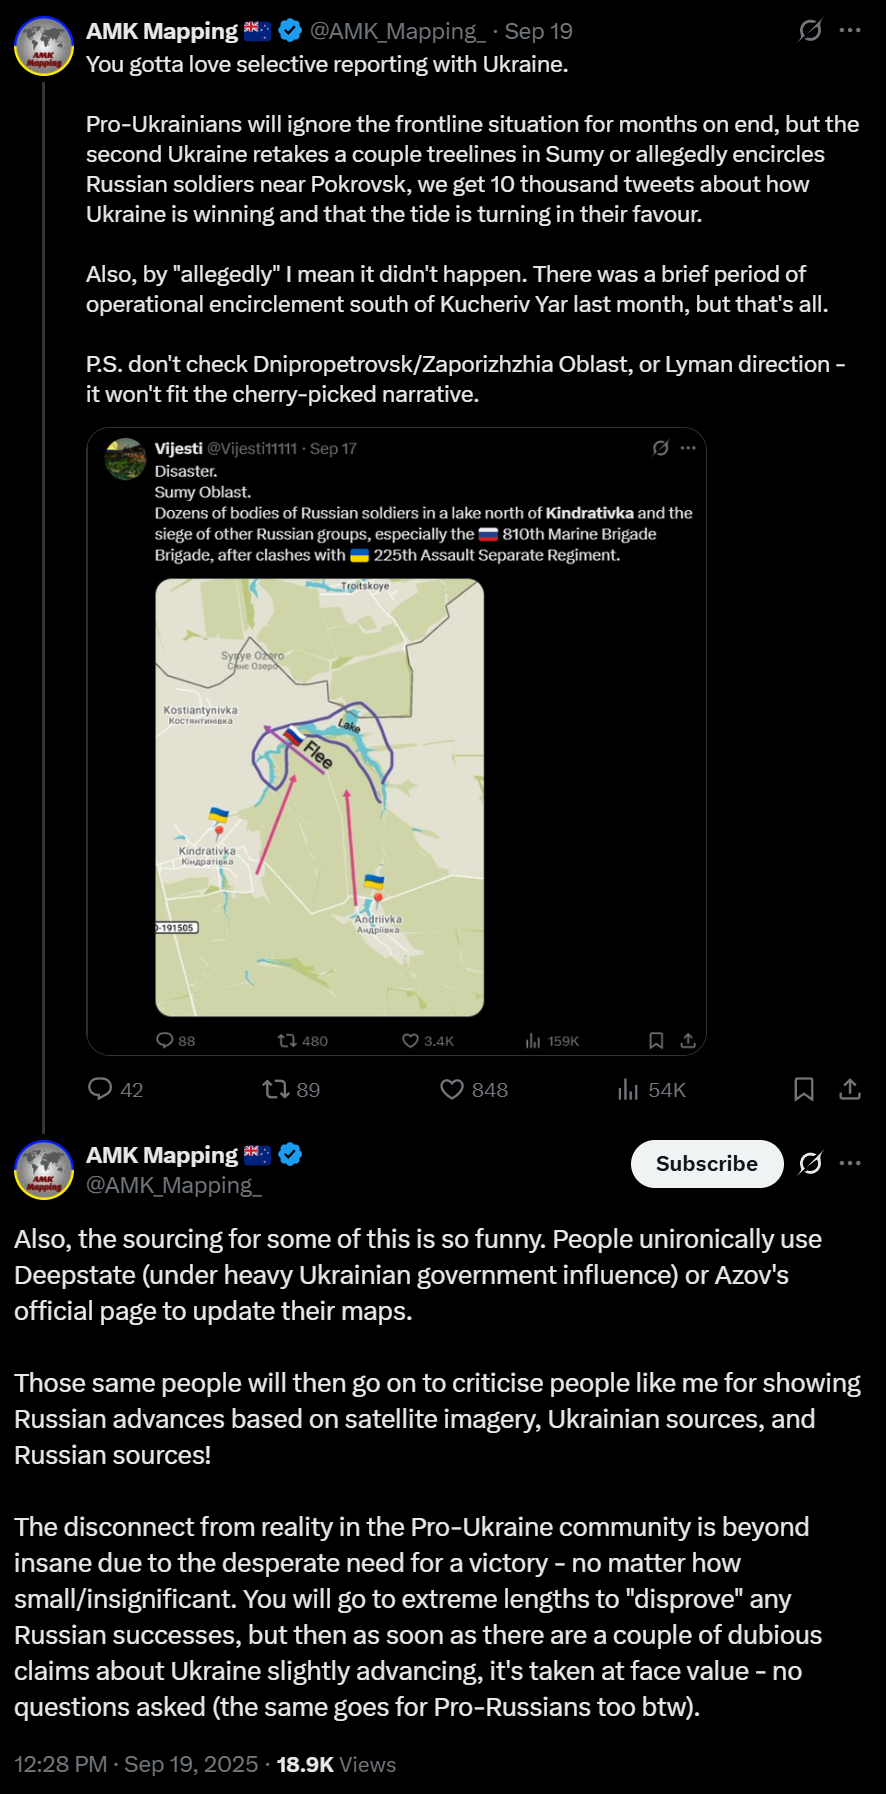This screenshot has height=1794, width=886.
Task: Reply to the Sep 19 AMK Mapping tweet
Action: [100, 1089]
